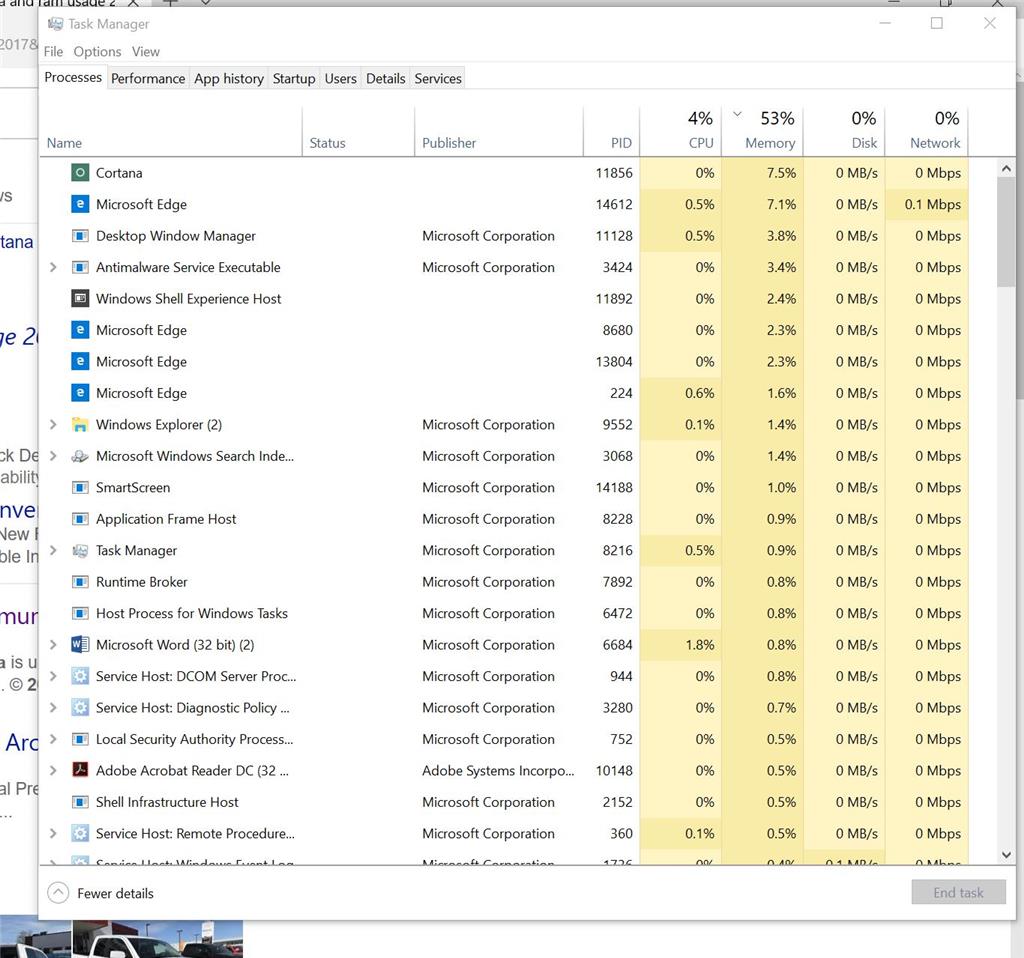The image size is (1024, 958).
Task: Expand the Microsoft Word (32 bit) group
Action: pyautogui.click(x=53, y=645)
